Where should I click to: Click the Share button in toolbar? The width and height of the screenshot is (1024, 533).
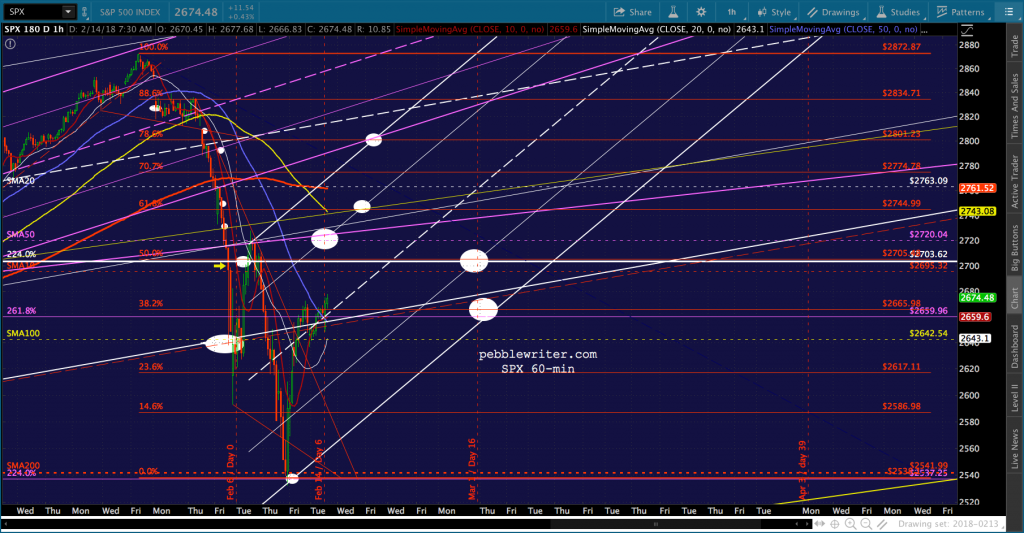[632, 12]
